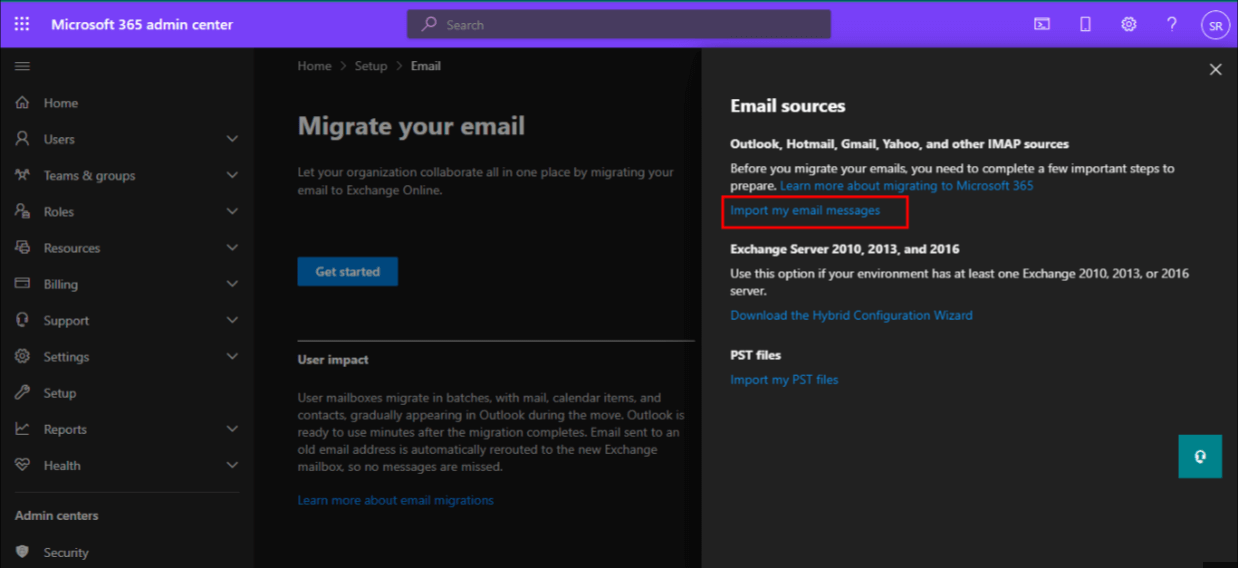Open the SR account avatar
The image size is (1238, 568).
pyautogui.click(x=1215, y=25)
